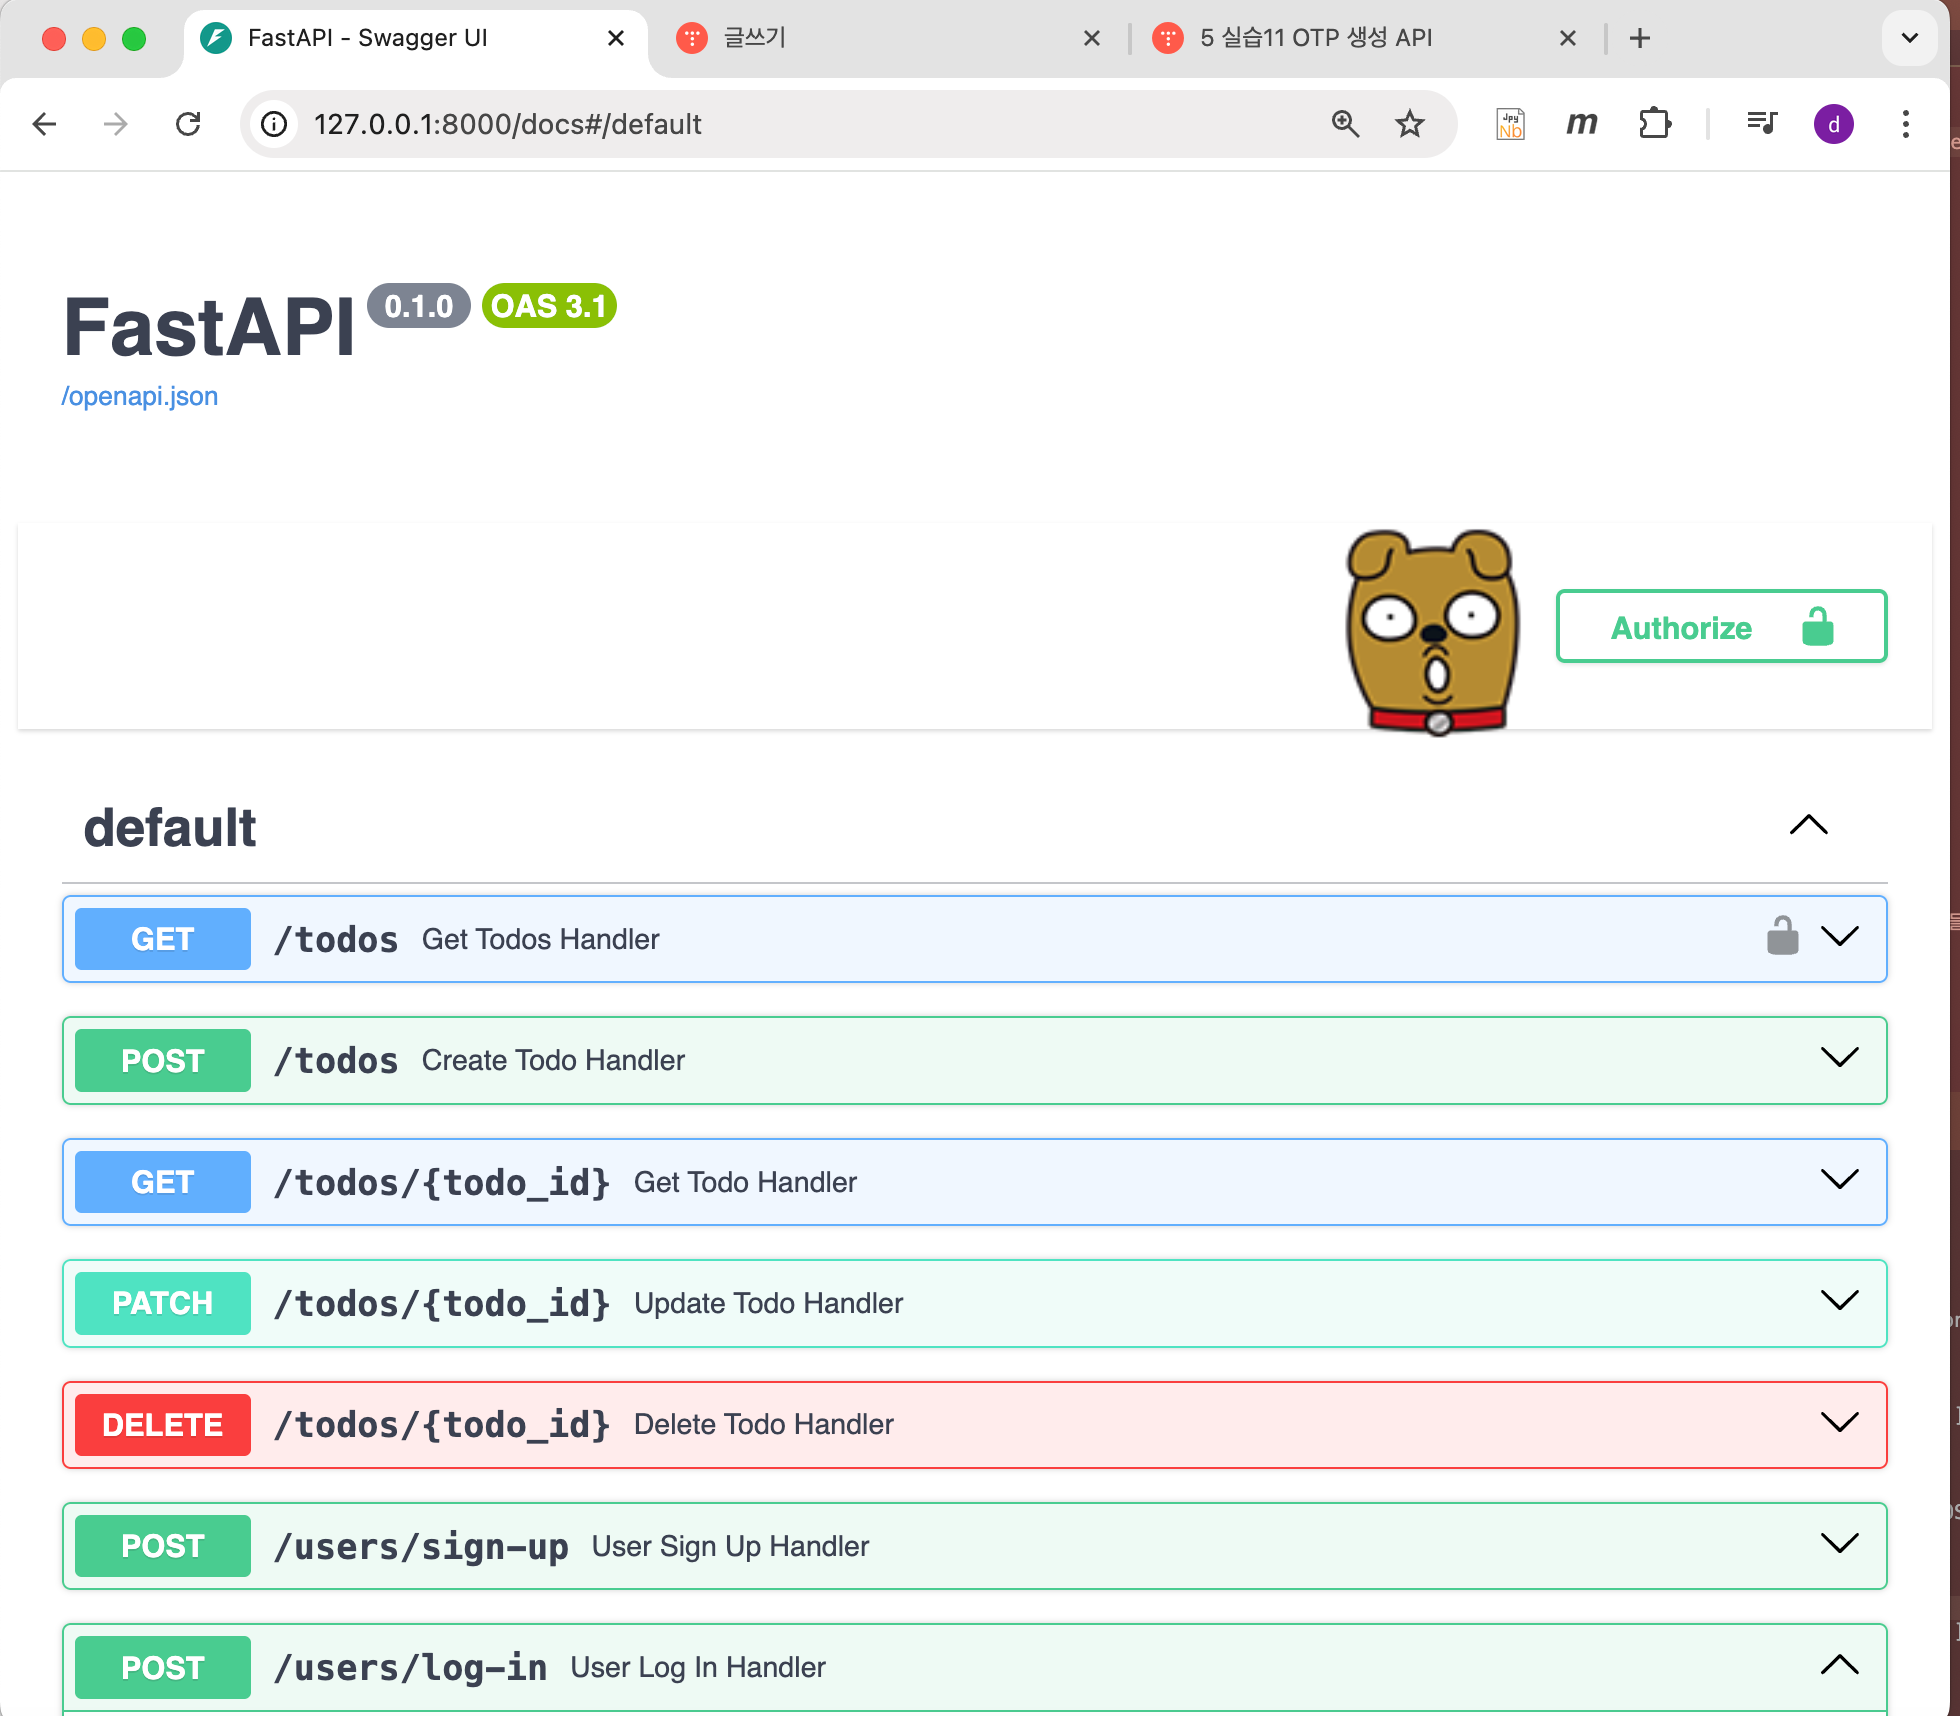Expand PATCH Update Todo Handler row
1960x1716 pixels.
1838,1302
